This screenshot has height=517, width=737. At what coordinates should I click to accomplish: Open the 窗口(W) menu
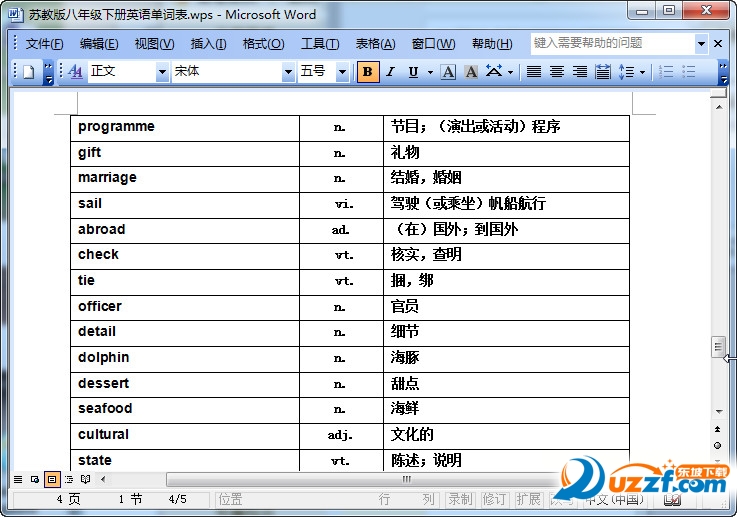[433, 44]
